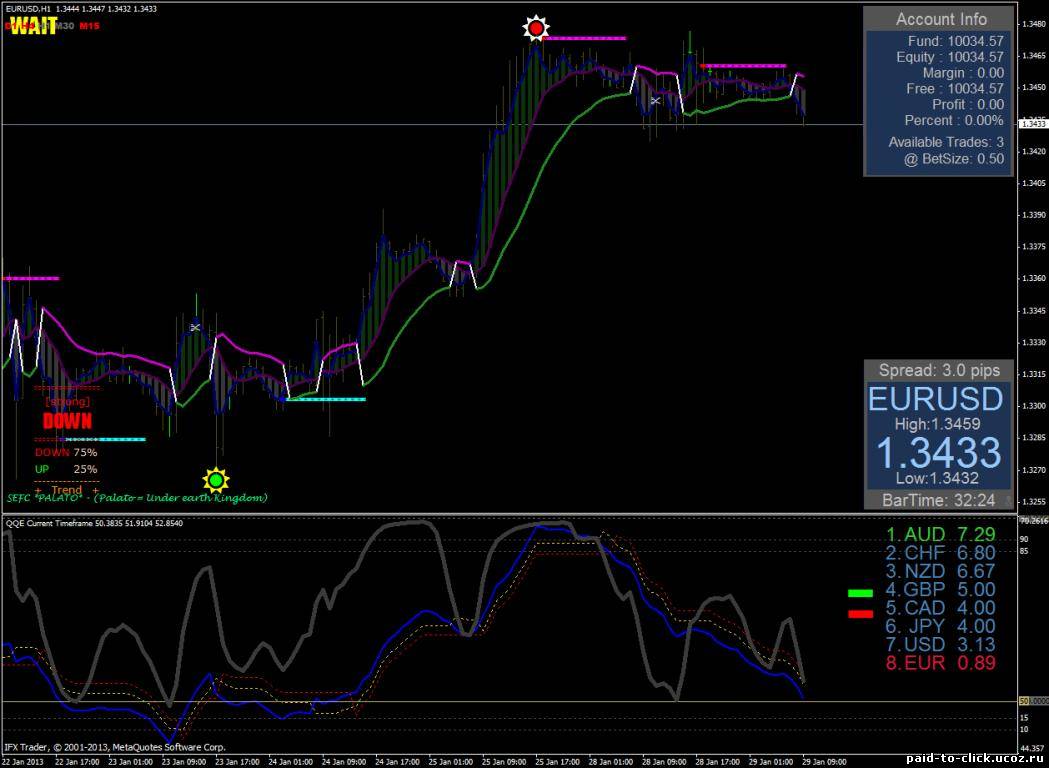Select the Free : 10034.57 line
The image size is (1049, 768).
[x=955, y=88]
